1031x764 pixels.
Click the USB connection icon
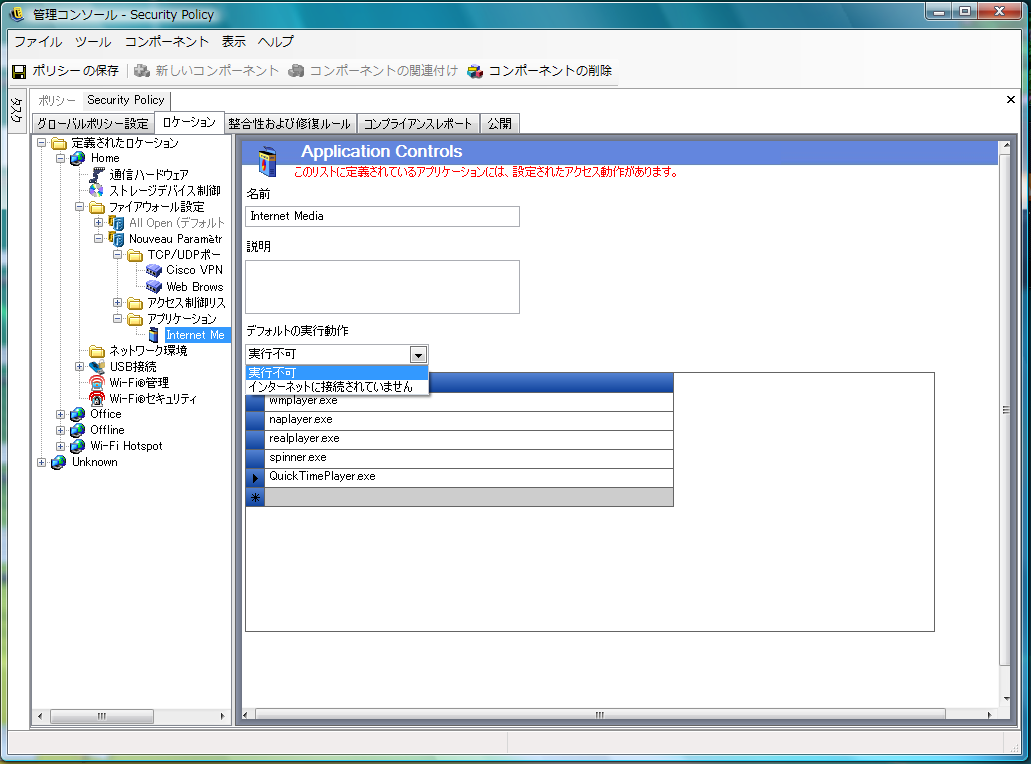[x=97, y=367]
